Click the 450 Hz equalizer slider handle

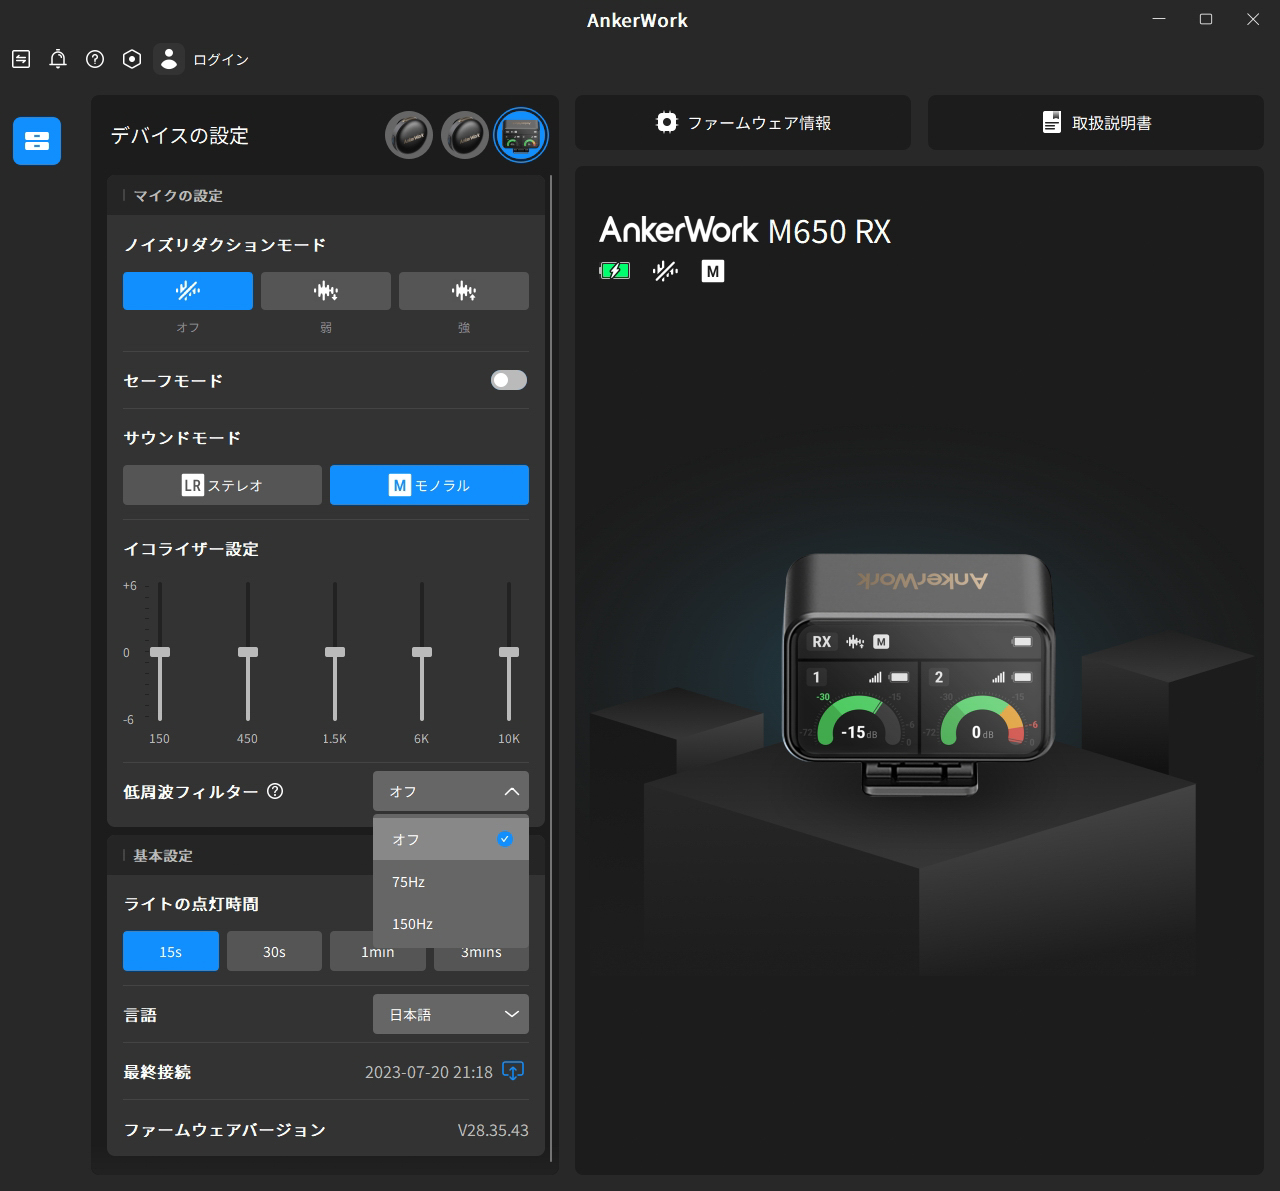[248, 652]
